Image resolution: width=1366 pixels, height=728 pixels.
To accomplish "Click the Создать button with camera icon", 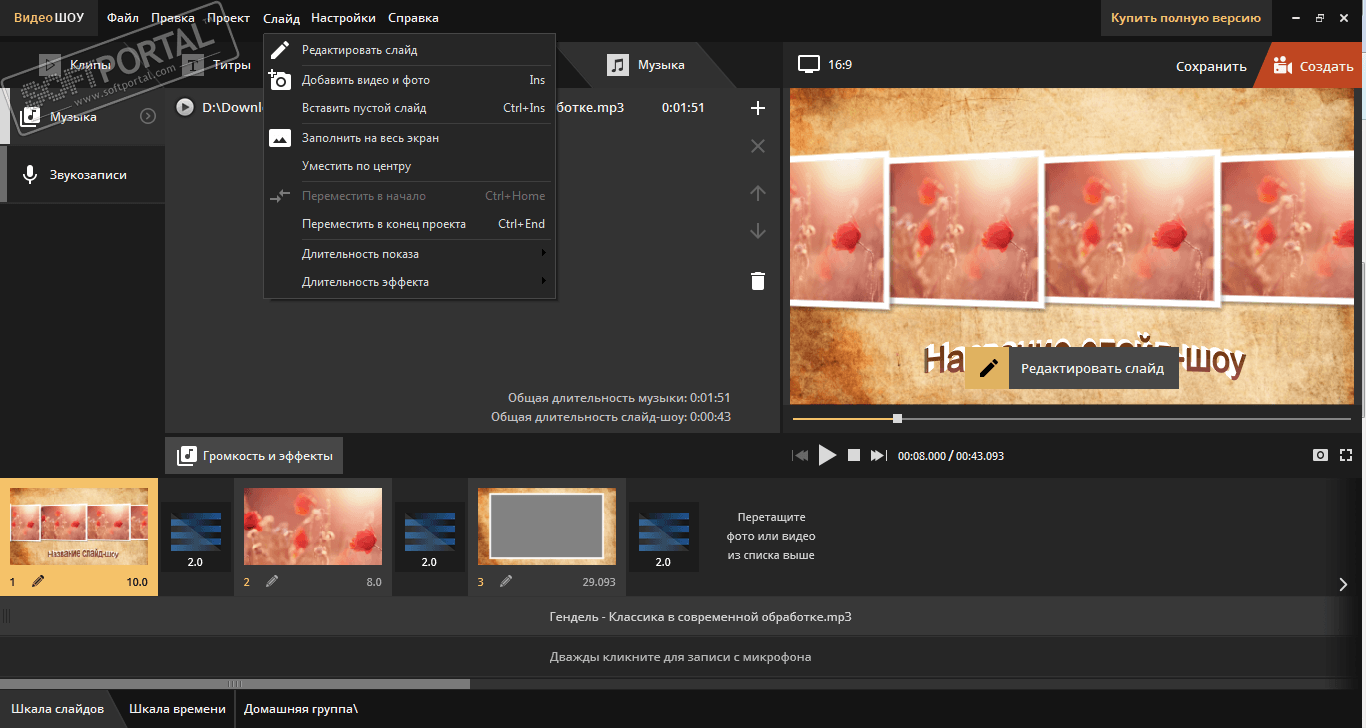I will 1313,66.
